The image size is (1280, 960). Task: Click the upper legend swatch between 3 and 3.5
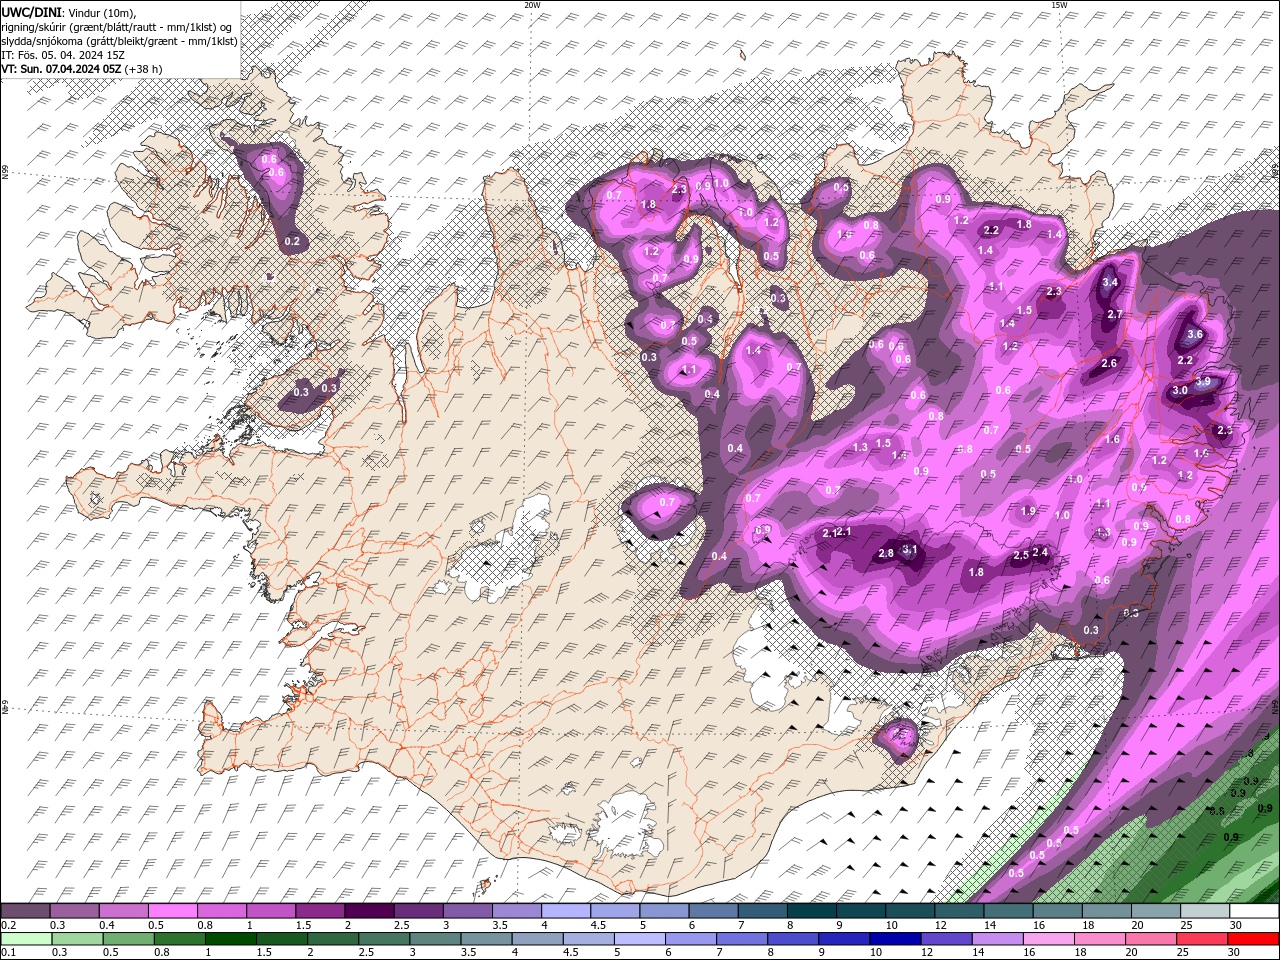click(467, 911)
